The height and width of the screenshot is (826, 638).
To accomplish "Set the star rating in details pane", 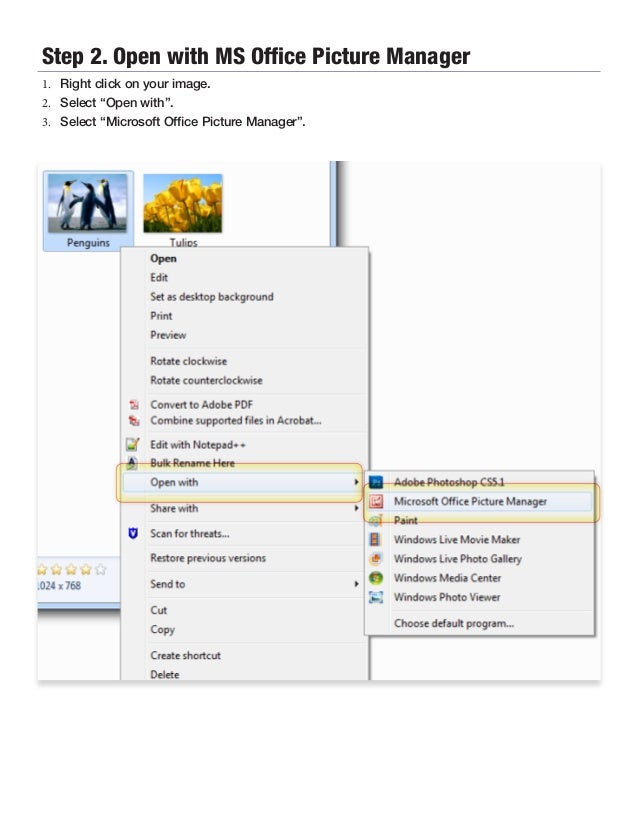I will click(x=72, y=569).
